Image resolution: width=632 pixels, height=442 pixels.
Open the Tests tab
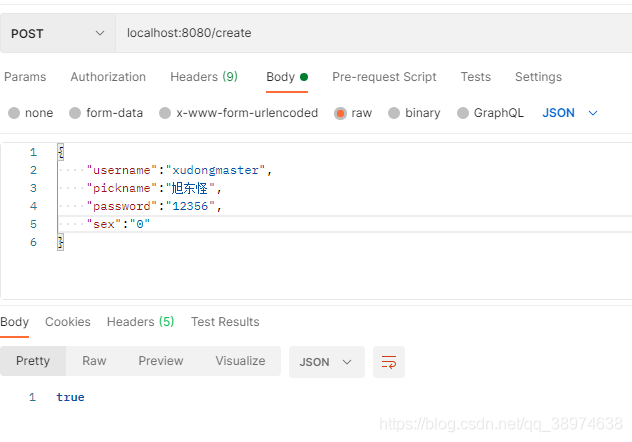[475, 77]
